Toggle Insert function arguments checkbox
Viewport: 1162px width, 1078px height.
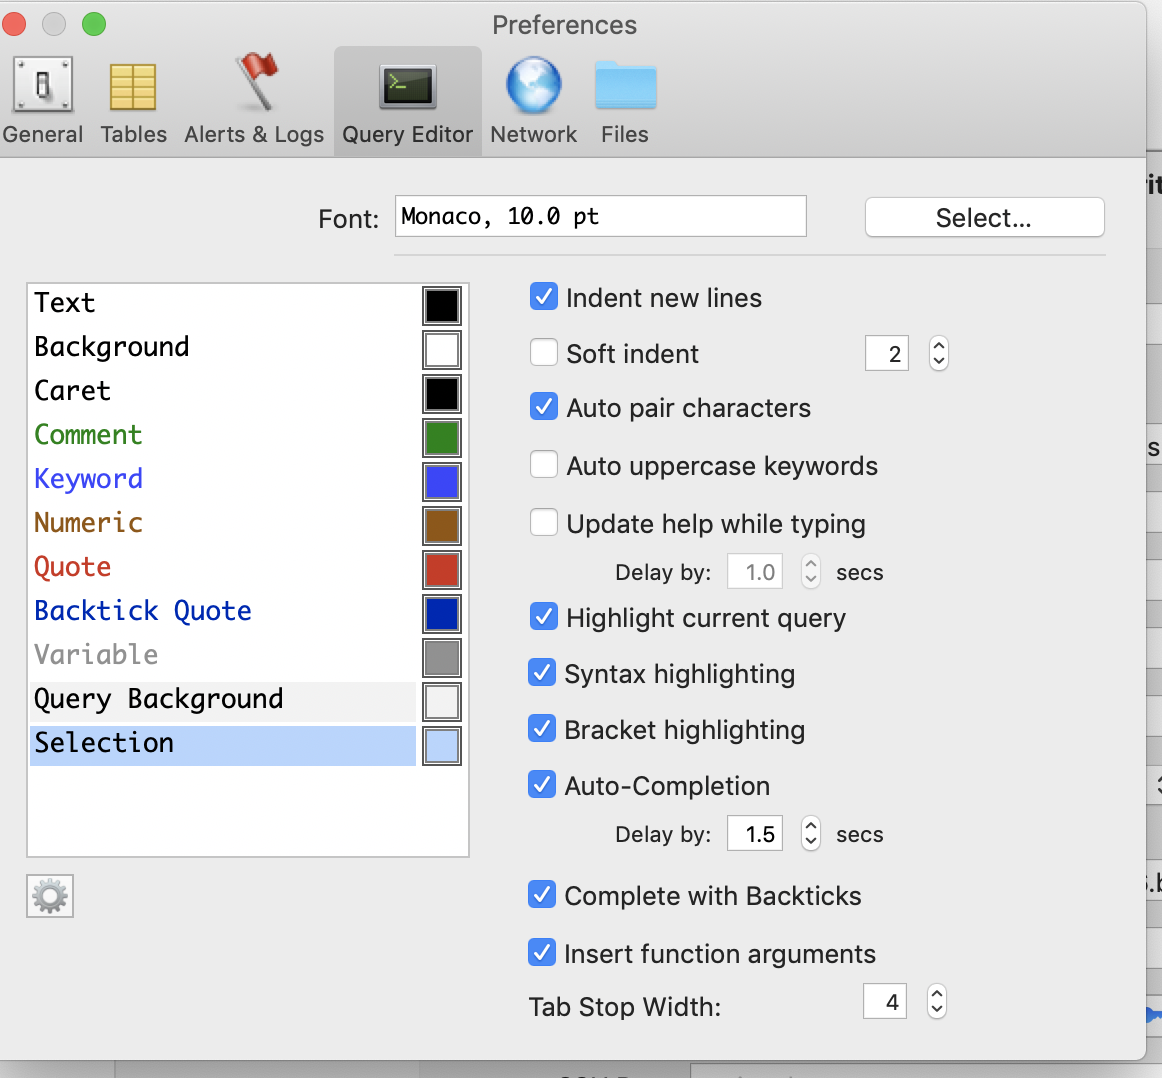pyautogui.click(x=542, y=953)
